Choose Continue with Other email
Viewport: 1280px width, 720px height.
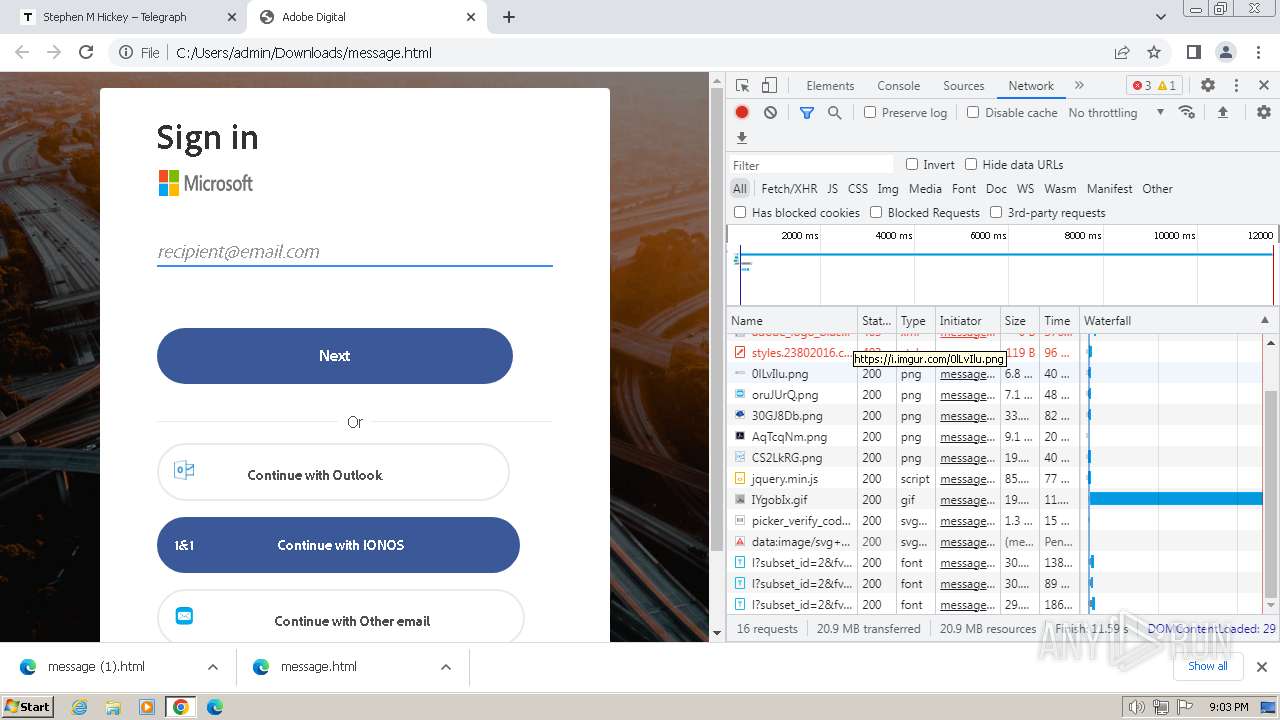(340, 617)
